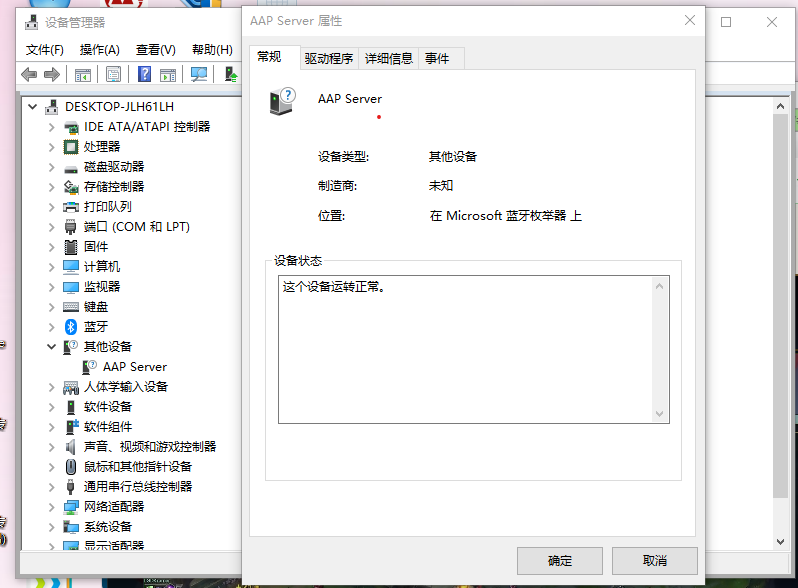Click the firmware chip icon
Screen dimensions: 798x588
coord(71,247)
